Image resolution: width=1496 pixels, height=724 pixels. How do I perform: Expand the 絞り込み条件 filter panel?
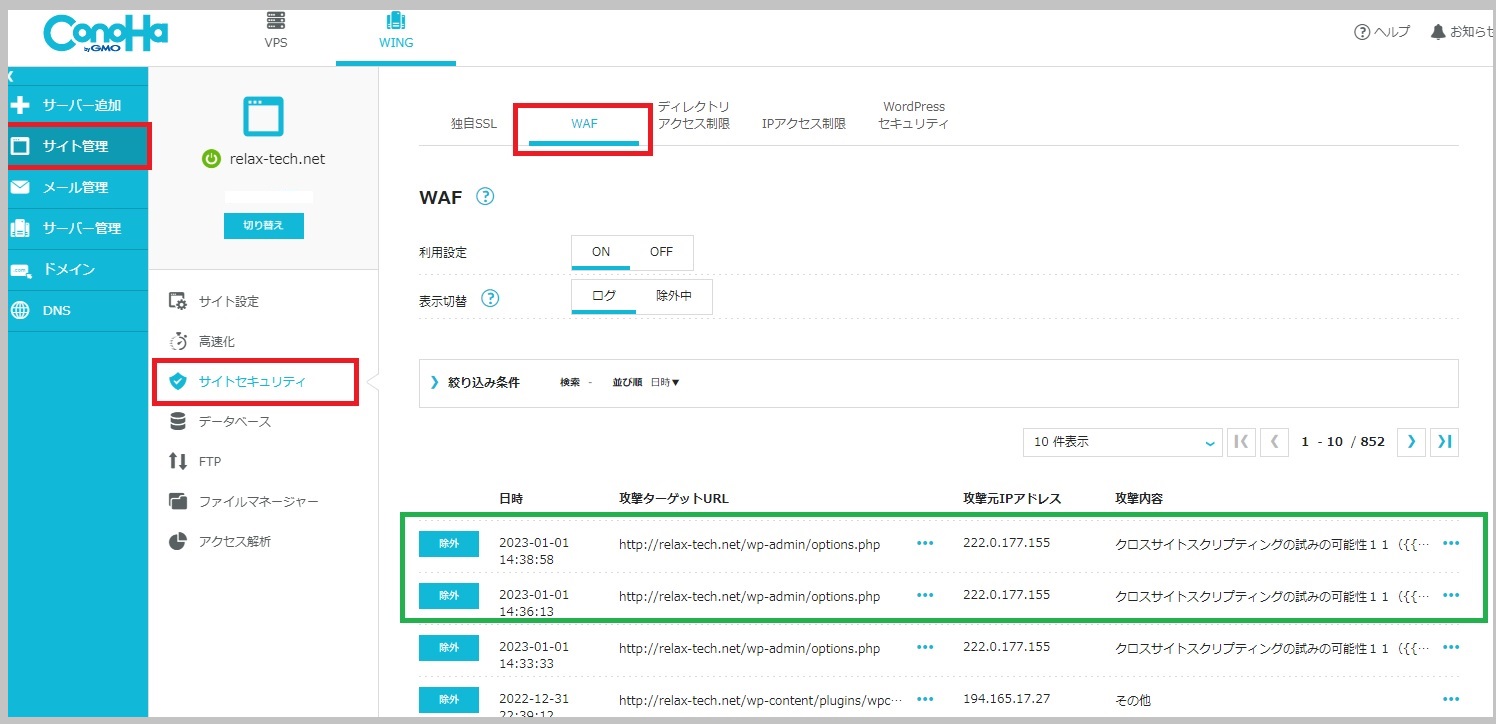coord(475,382)
